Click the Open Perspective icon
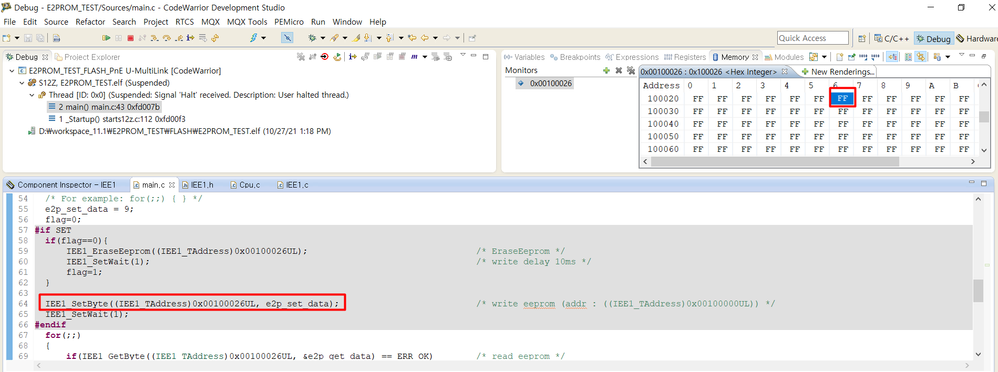Screen dimensions: 998x372 (862, 39)
